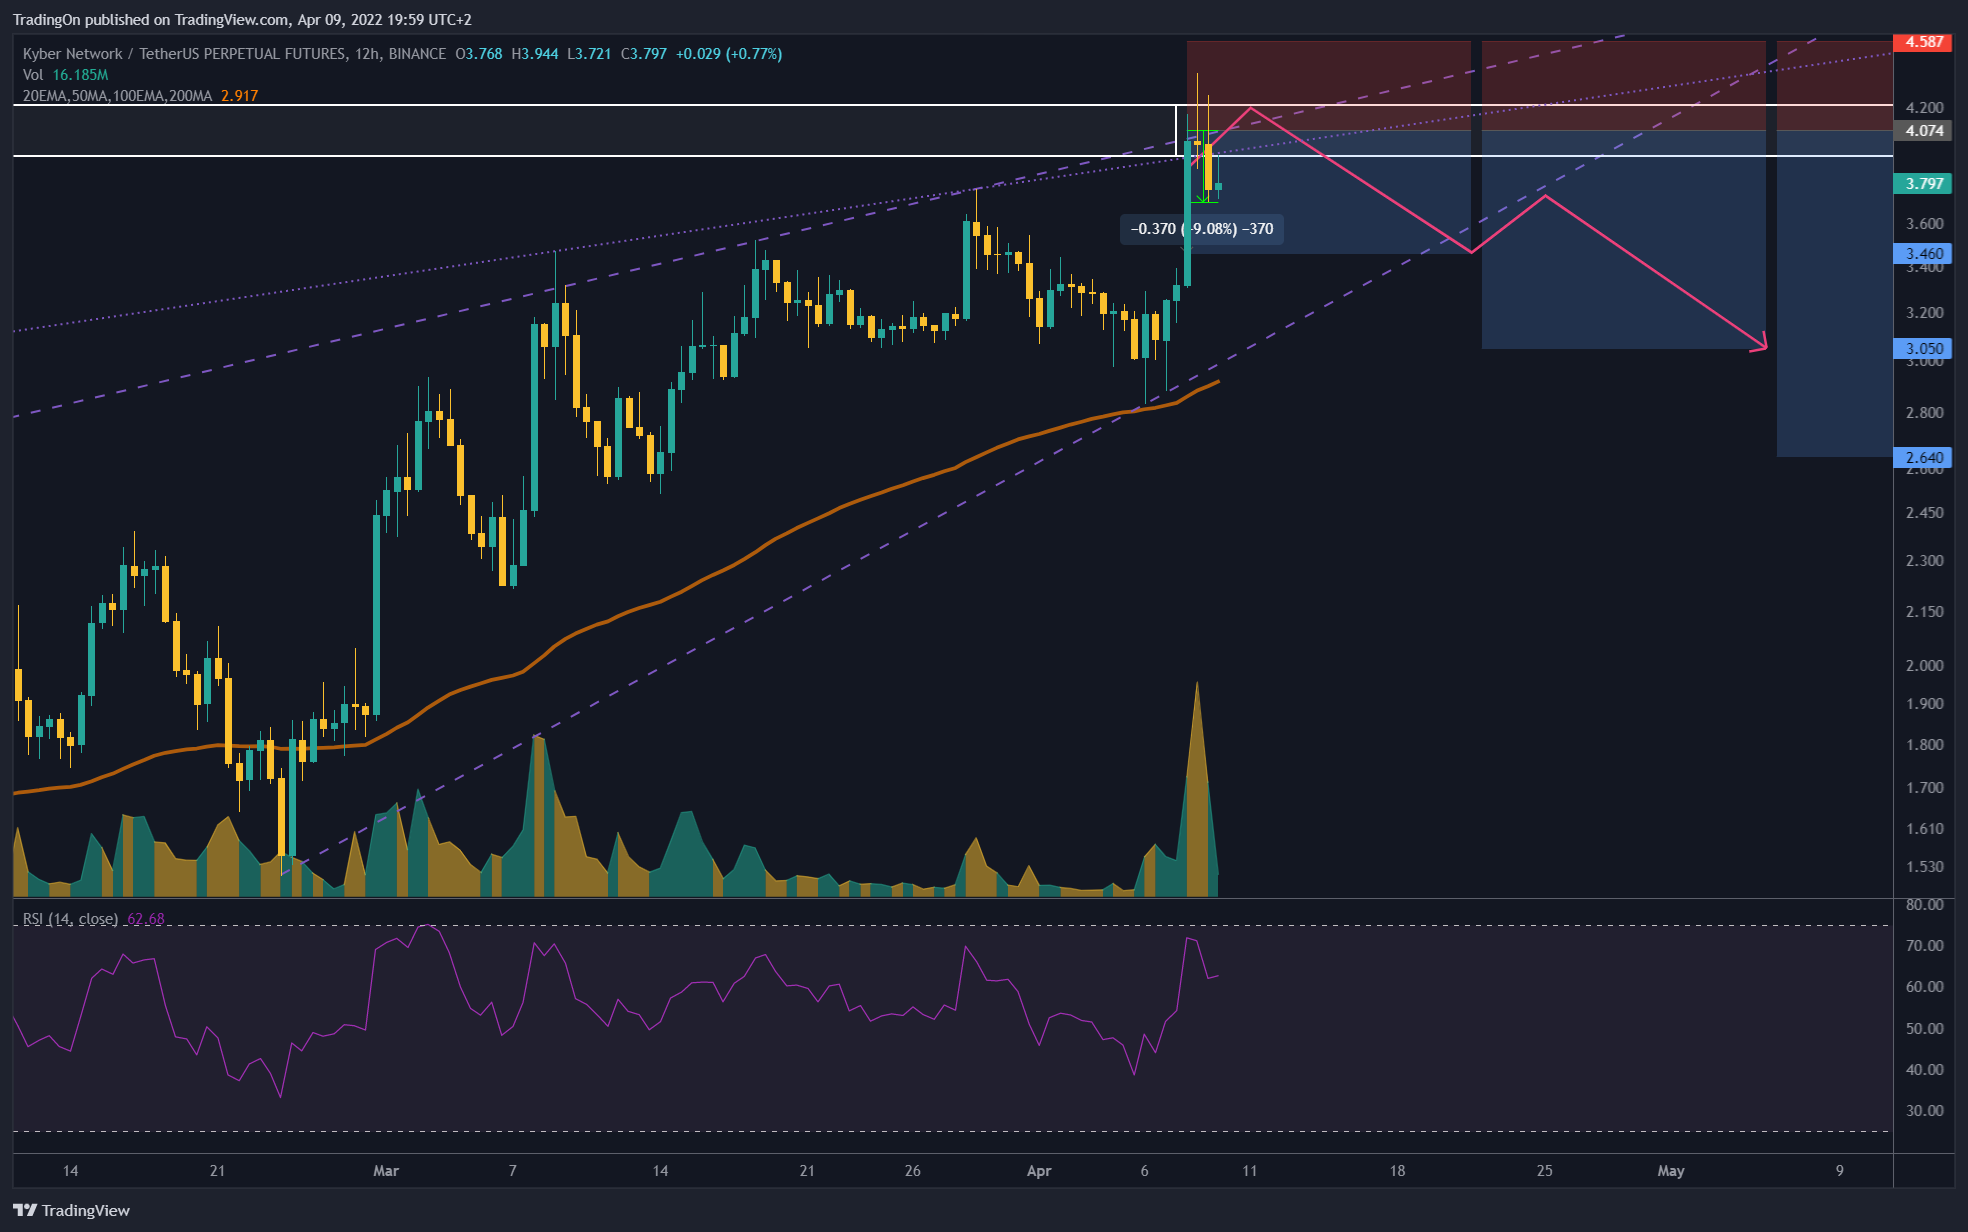Viewport: 1968px width, 1232px height.
Task: Click the Mar label on time axis
Action: [386, 1171]
